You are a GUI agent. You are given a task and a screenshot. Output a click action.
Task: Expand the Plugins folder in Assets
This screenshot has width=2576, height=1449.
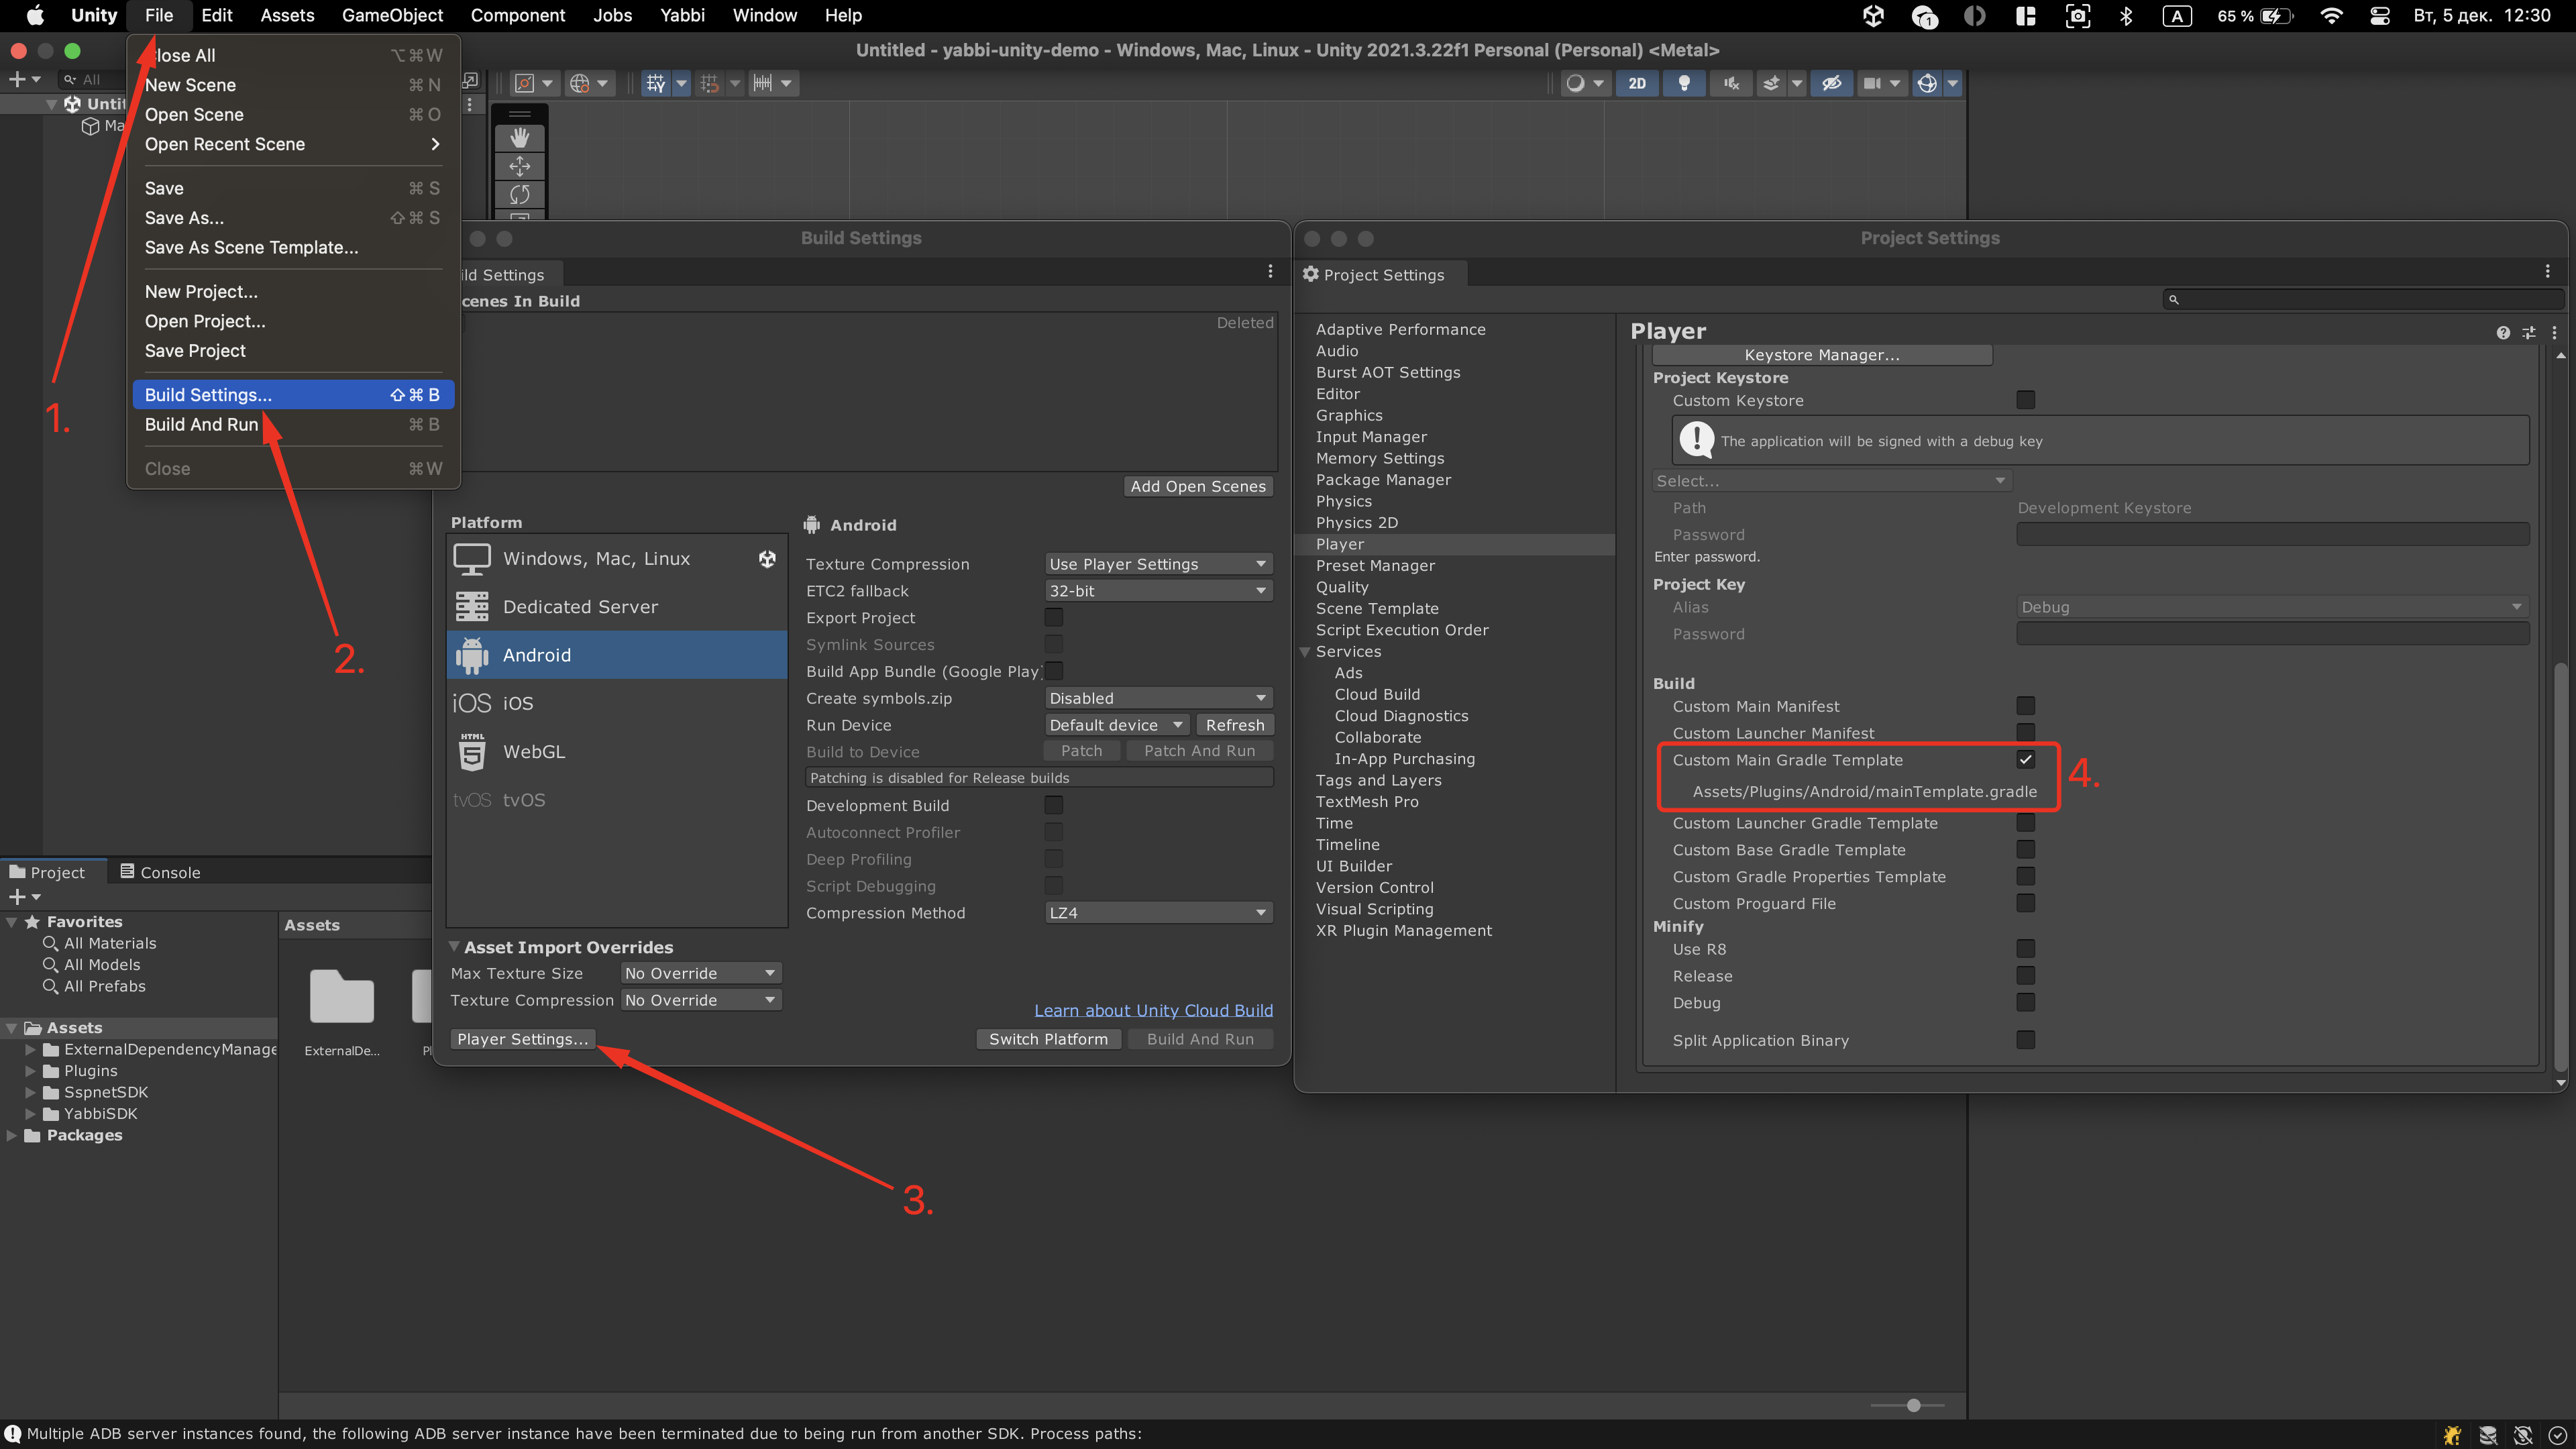pos(31,1071)
